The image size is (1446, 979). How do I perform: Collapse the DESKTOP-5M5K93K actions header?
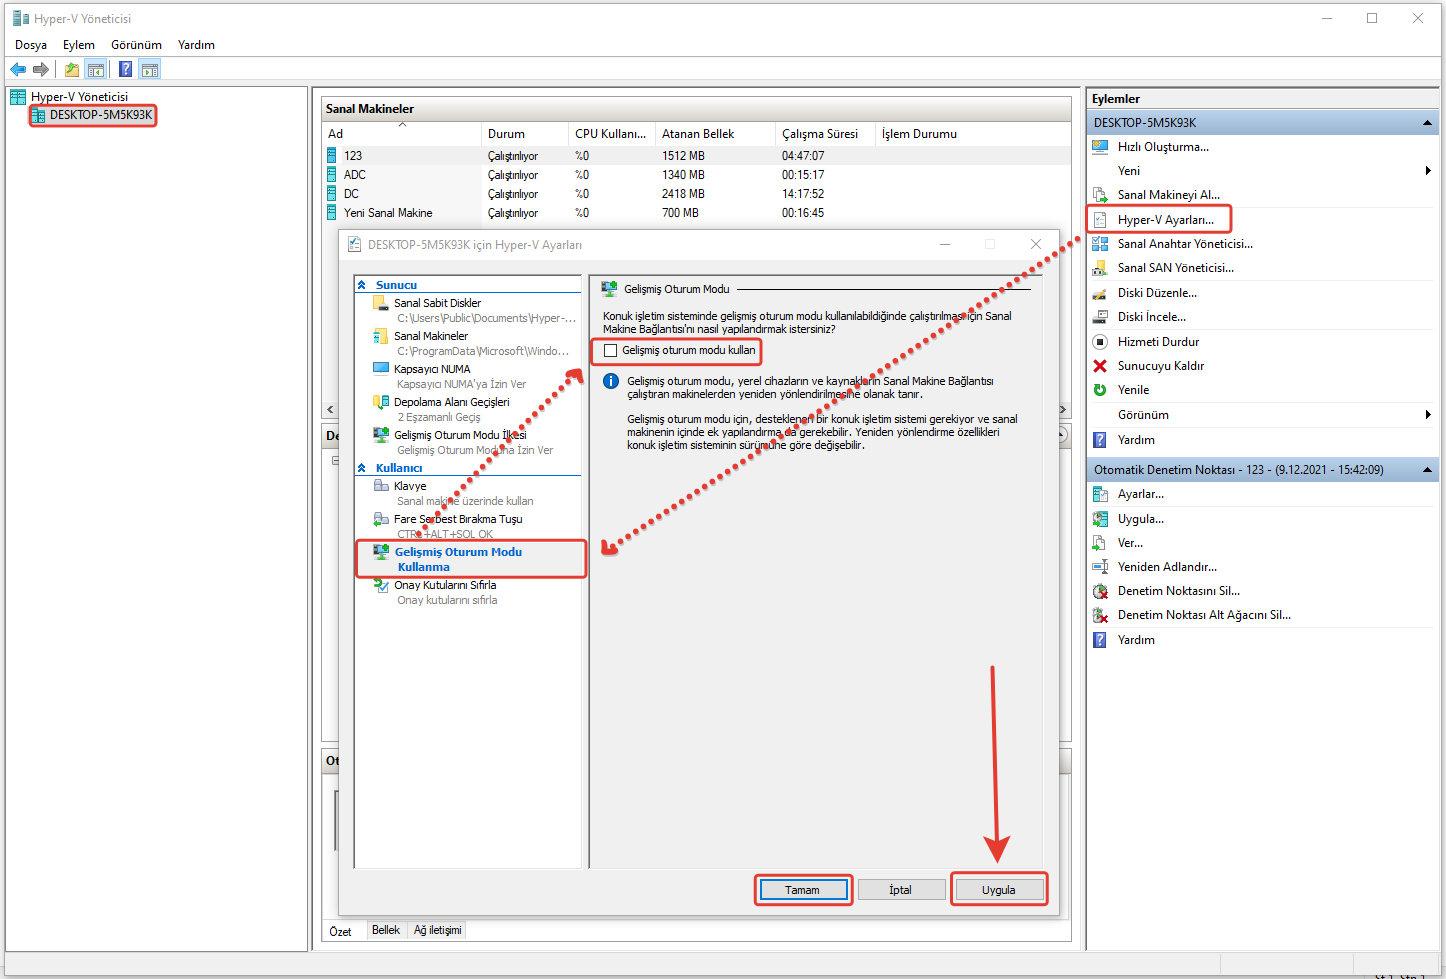coord(1427,123)
